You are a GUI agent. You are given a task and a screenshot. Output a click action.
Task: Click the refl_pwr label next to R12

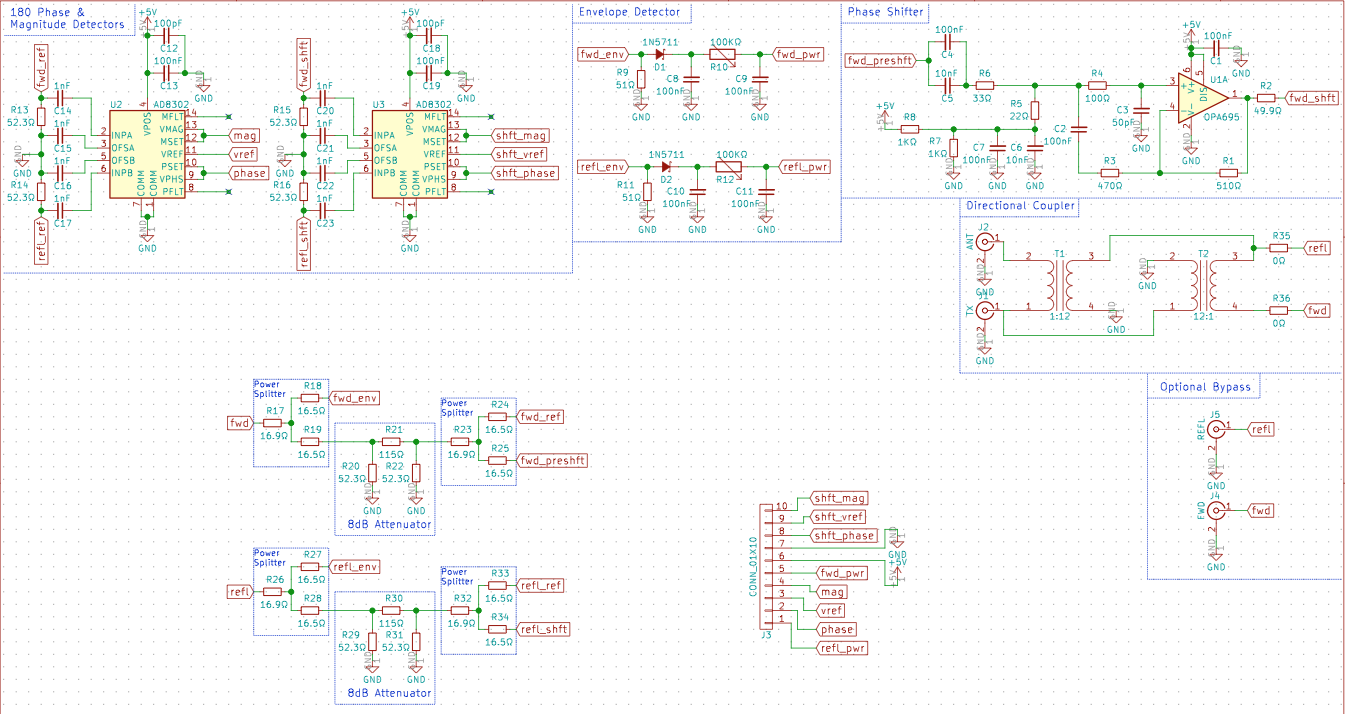coord(805,166)
